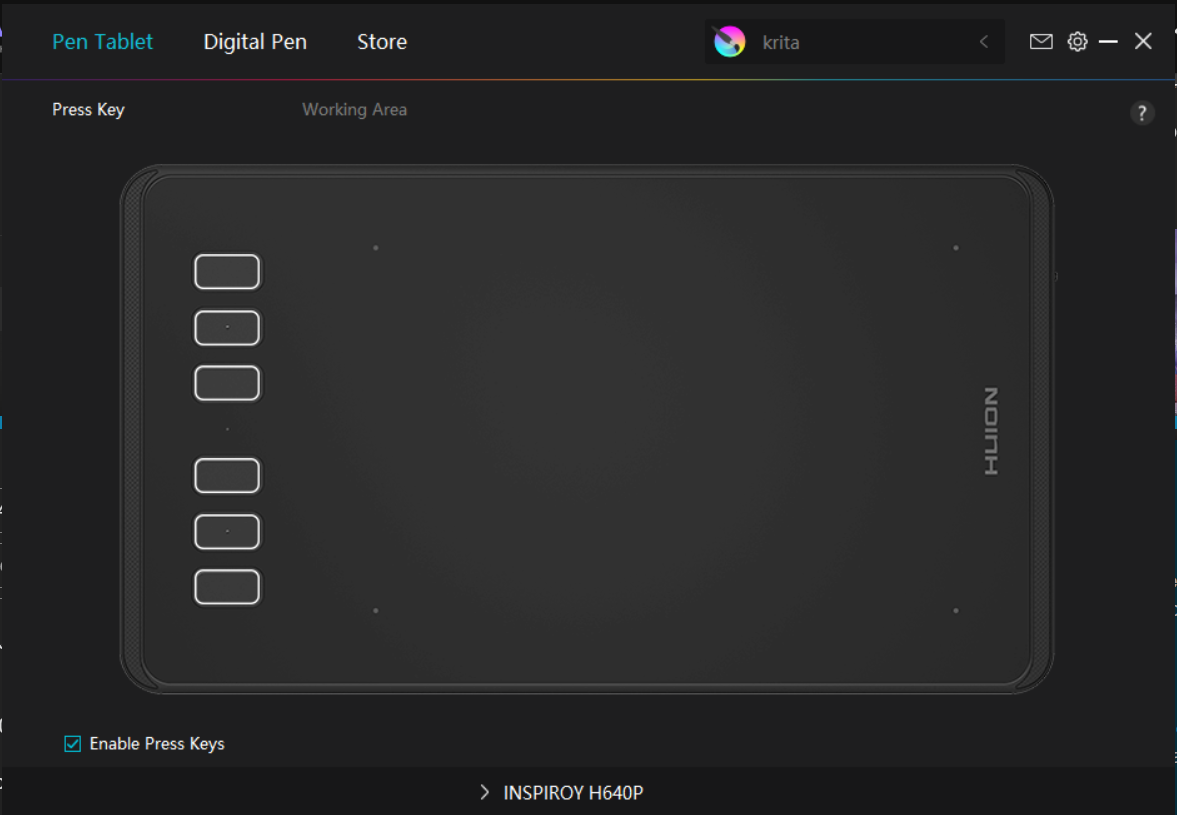Select the second press key from top
This screenshot has width=1177, height=815.
227,328
